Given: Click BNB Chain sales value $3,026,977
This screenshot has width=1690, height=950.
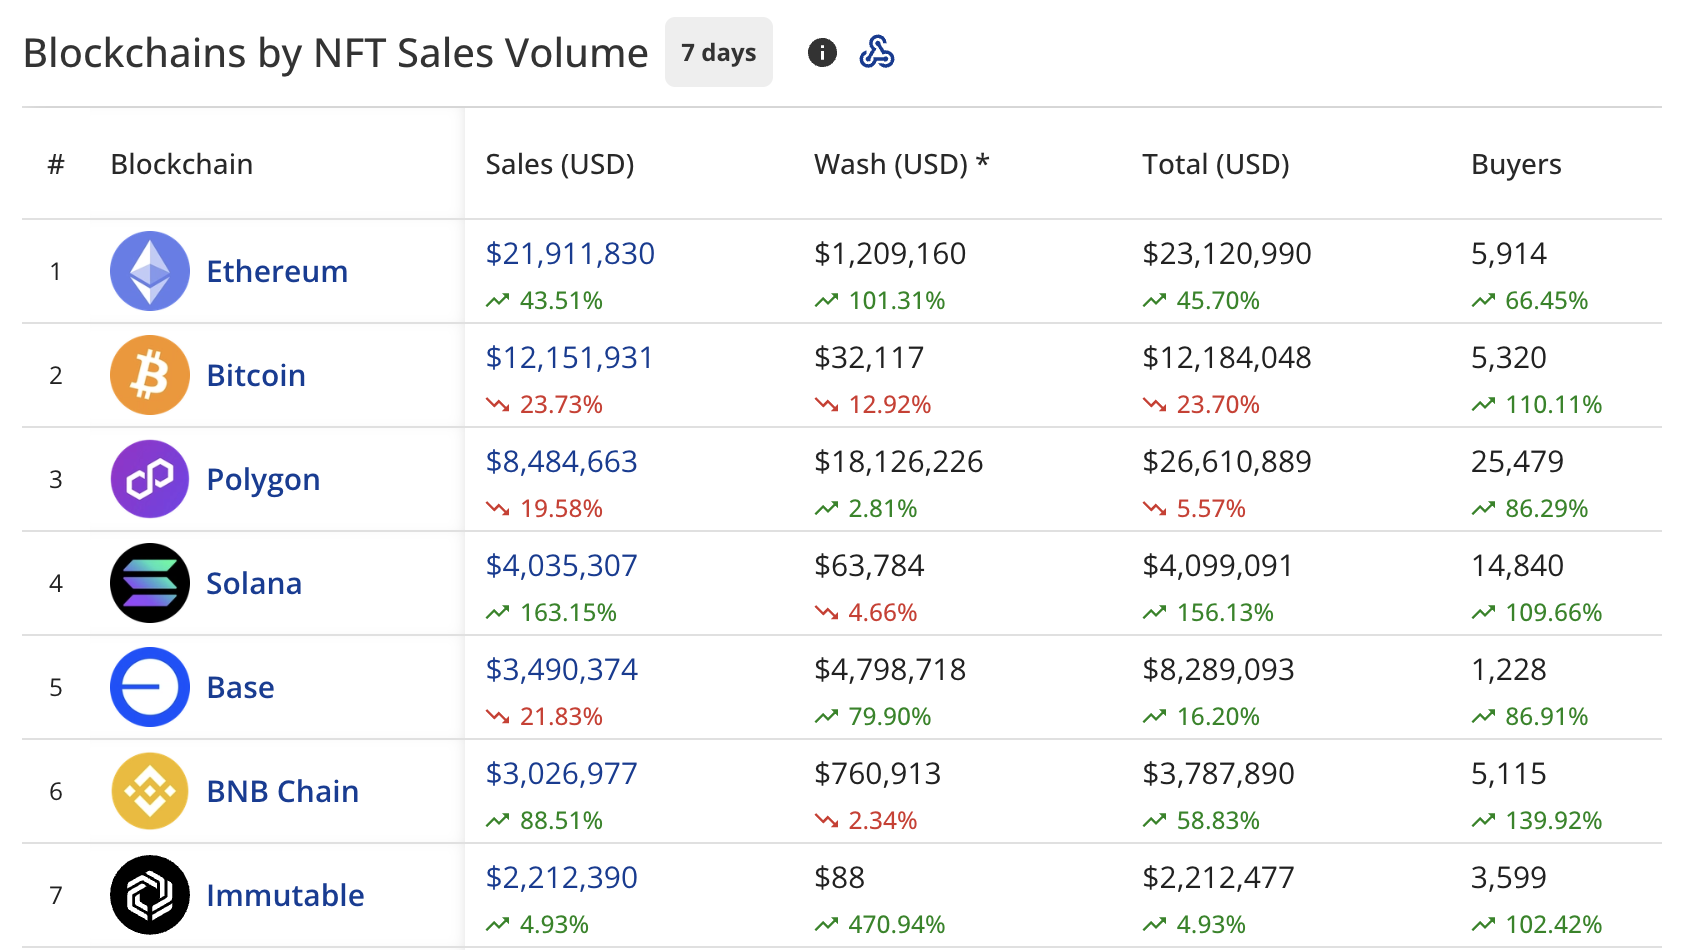Looking at the screenshot, I should pos(561,774).
